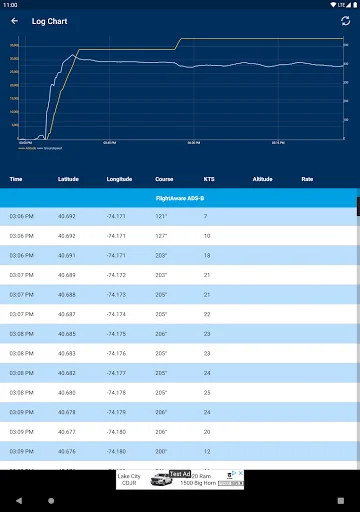Tap the Log Chart title
The width and height of the screenshot is (360, 512).
[49, 21]
